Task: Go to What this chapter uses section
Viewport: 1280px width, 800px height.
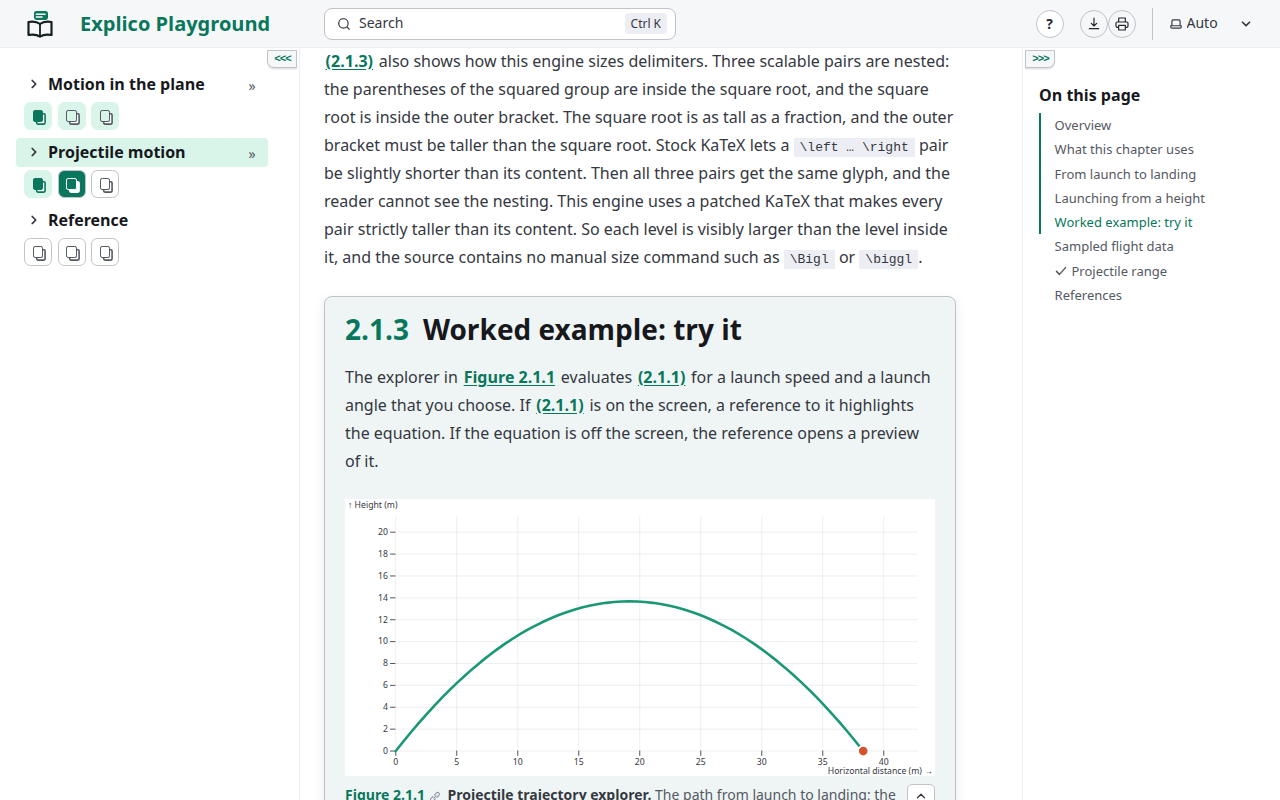Action: point(1124,149)
